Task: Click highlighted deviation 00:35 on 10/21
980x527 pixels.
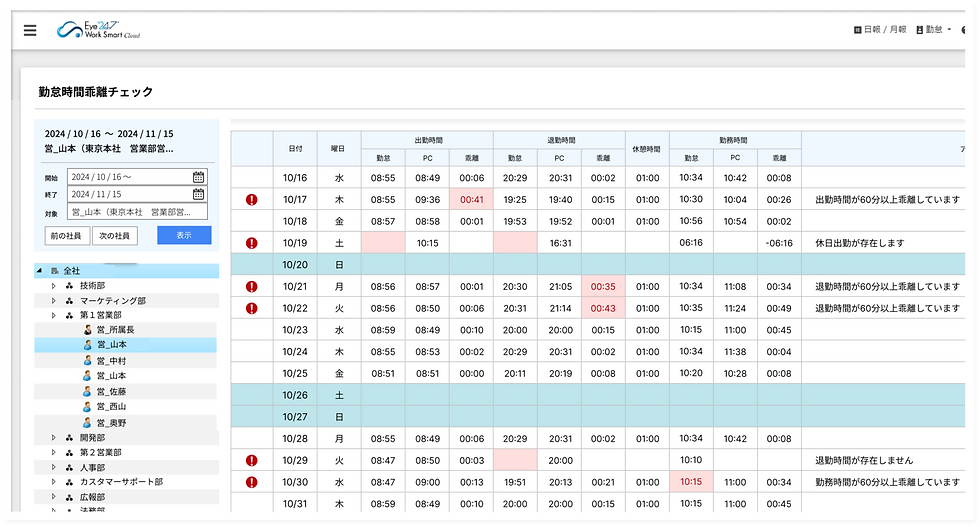Action: coord(603,286)
